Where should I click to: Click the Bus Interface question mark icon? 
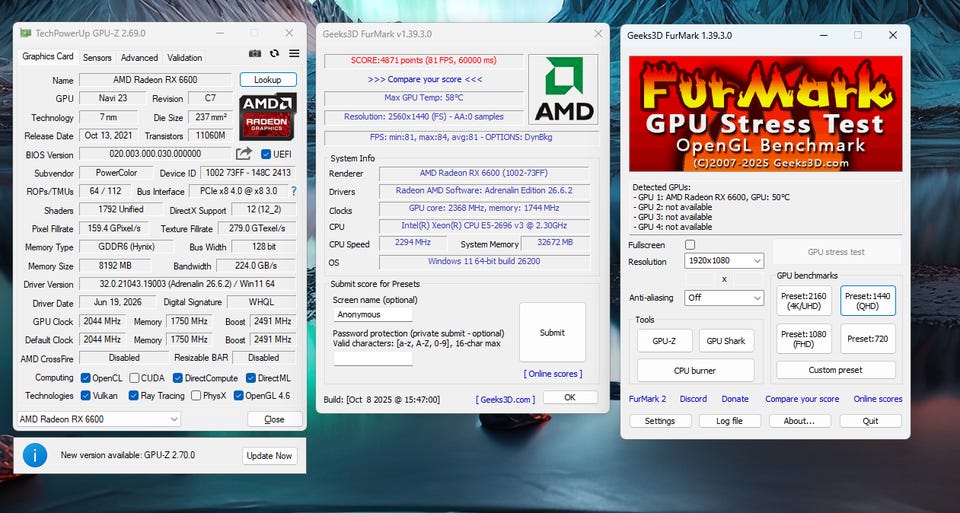(294, 191)
